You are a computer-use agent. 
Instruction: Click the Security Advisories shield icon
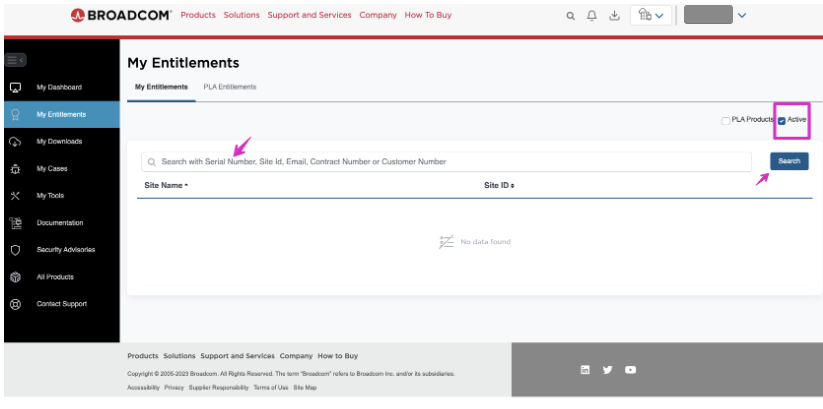point(15,250)
